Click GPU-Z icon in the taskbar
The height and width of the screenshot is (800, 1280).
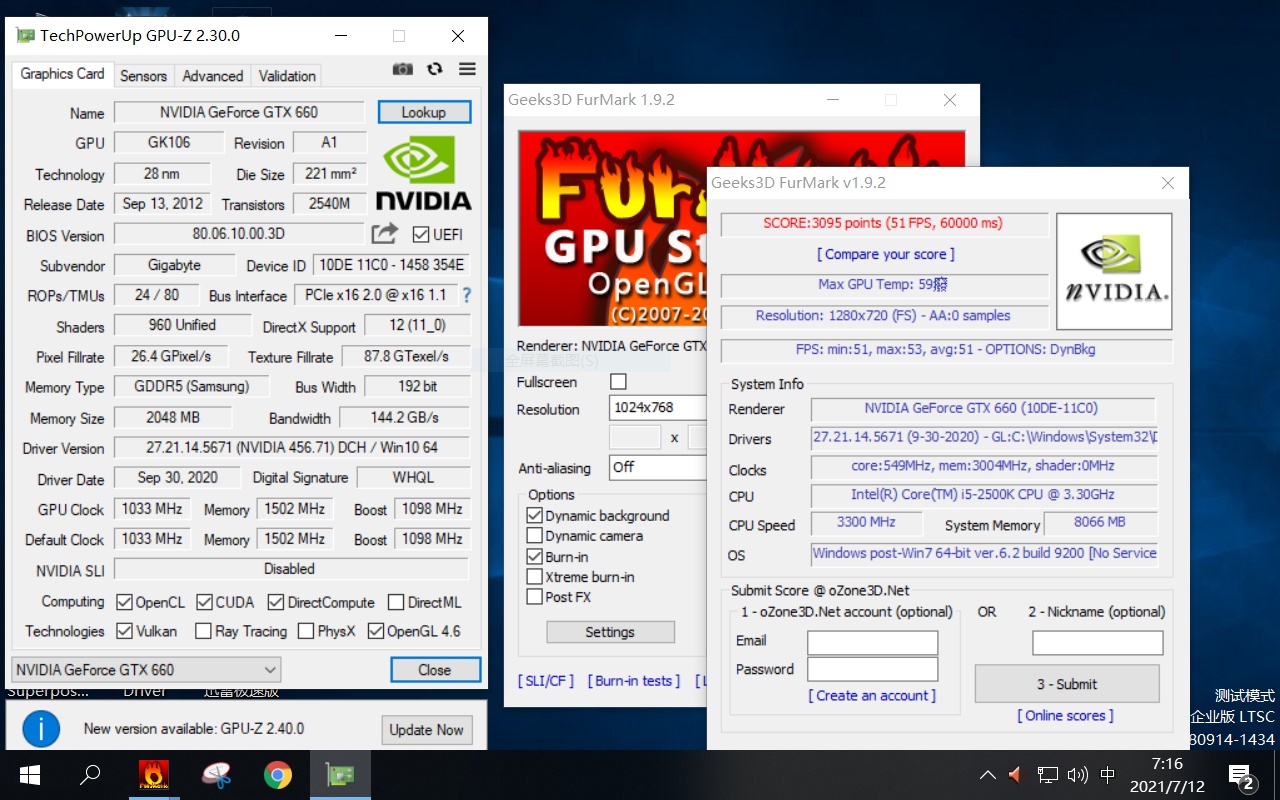coord(340,775)
